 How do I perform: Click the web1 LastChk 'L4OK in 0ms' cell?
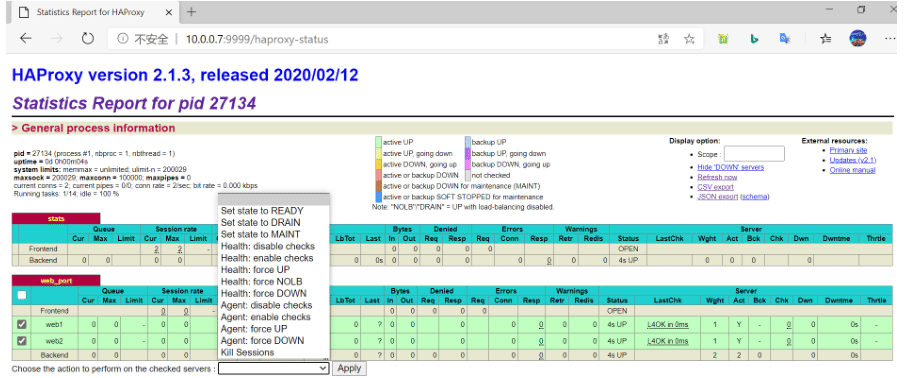coord(667,325)
